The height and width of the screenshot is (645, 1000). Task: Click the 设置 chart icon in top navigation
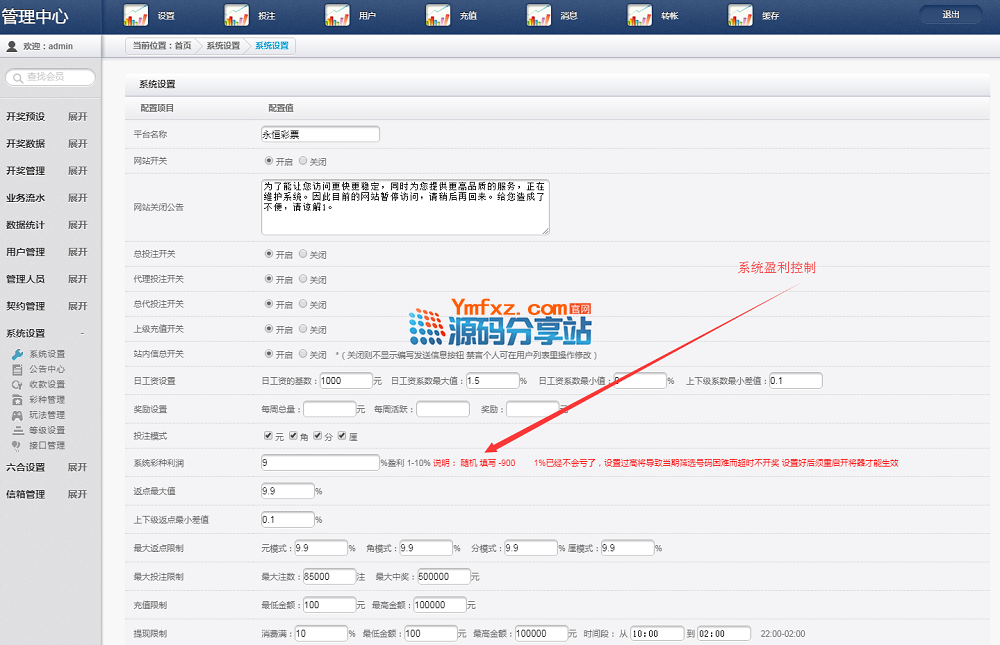pos(136,16)
